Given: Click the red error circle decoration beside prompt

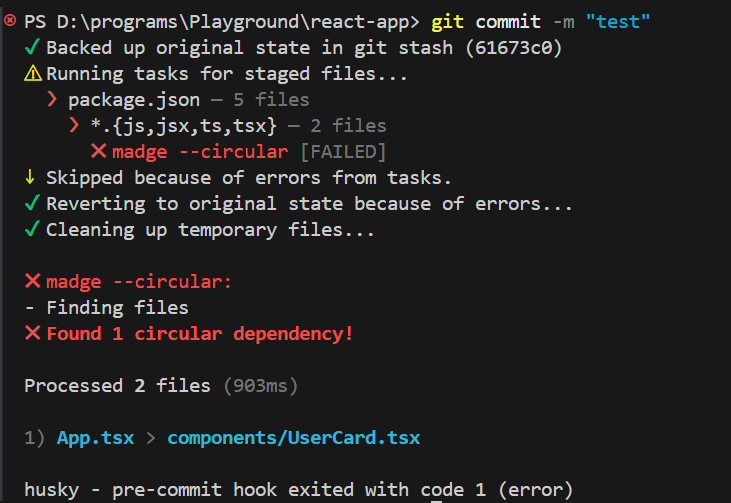Looking at the screenshot, I should [10, 21].
